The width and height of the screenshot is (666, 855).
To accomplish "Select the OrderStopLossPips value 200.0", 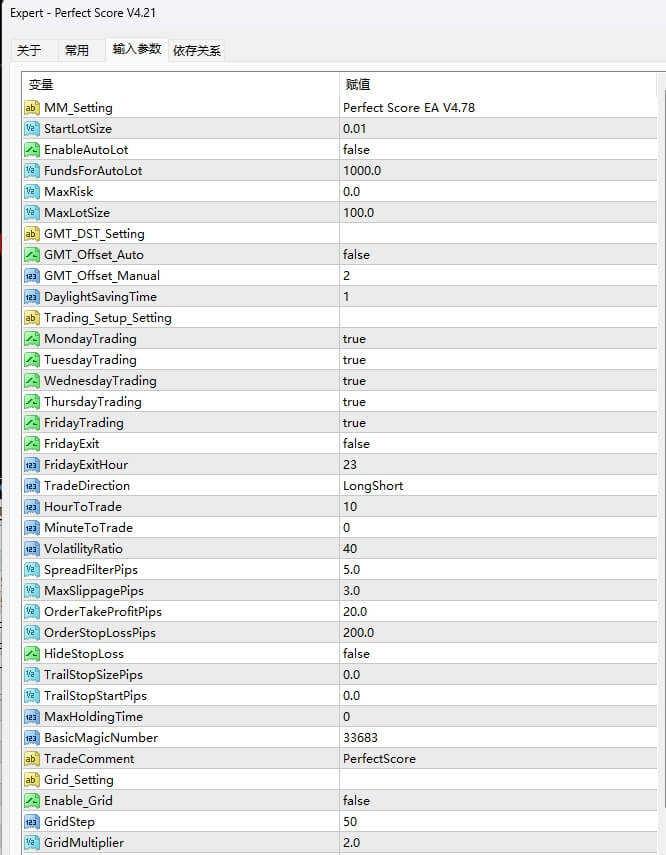I will point(358,633).
